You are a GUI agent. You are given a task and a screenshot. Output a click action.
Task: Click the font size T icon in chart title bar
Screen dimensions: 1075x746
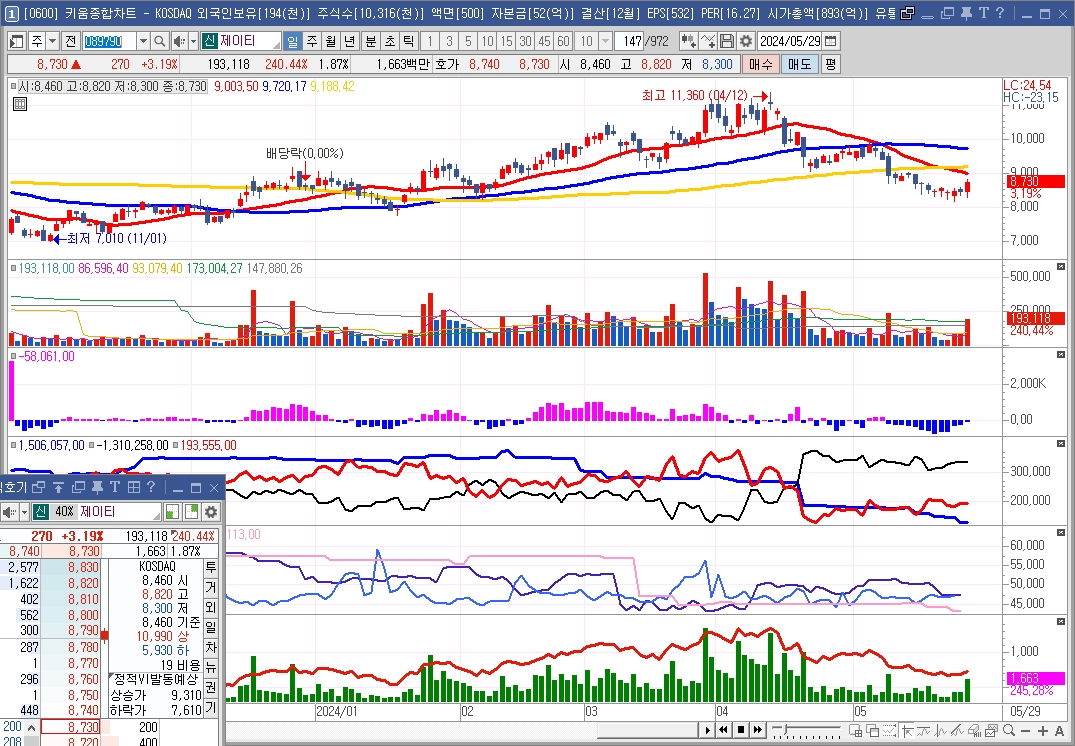[983, 13]
